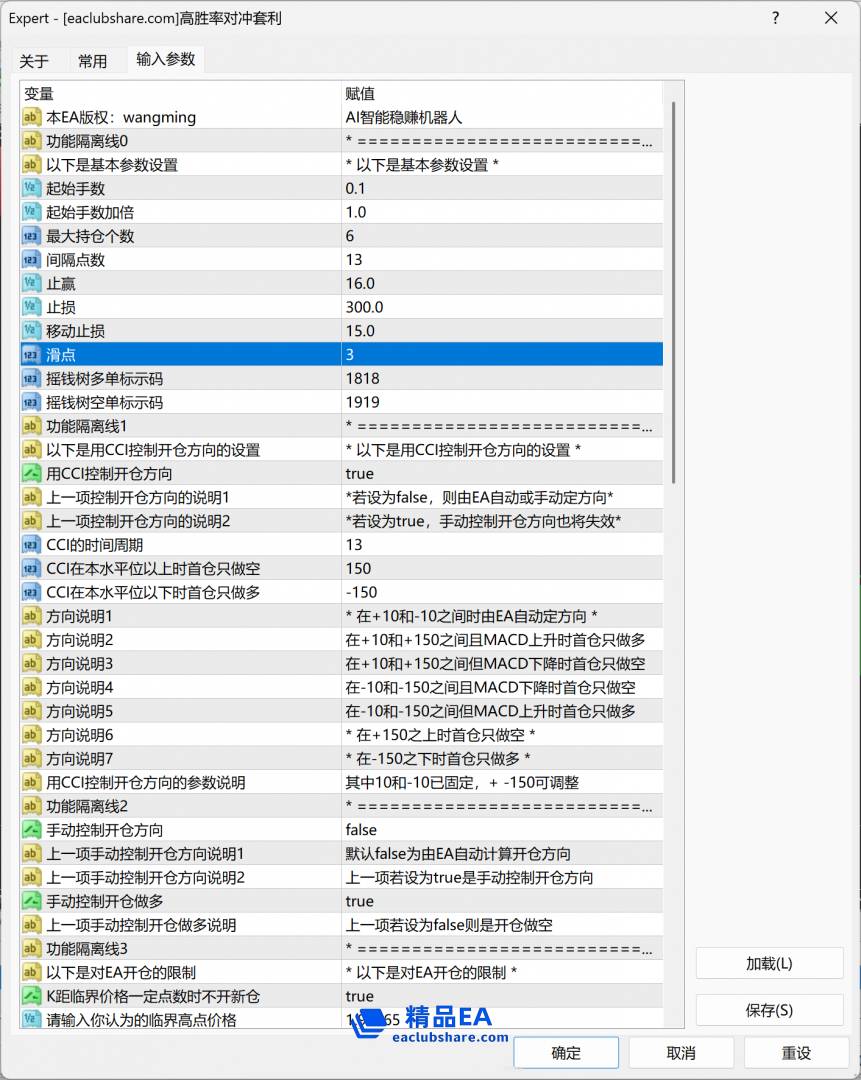Click the 加载(L) button
The image size is (861, 1080).
(x=769, y=963)
